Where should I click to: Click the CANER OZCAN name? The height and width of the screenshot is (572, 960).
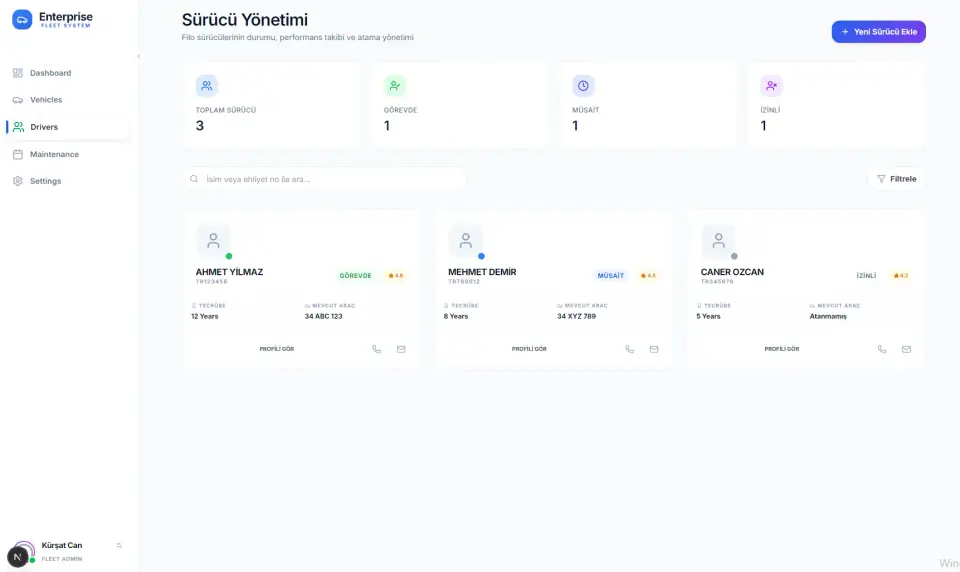[x=732, y=272]
